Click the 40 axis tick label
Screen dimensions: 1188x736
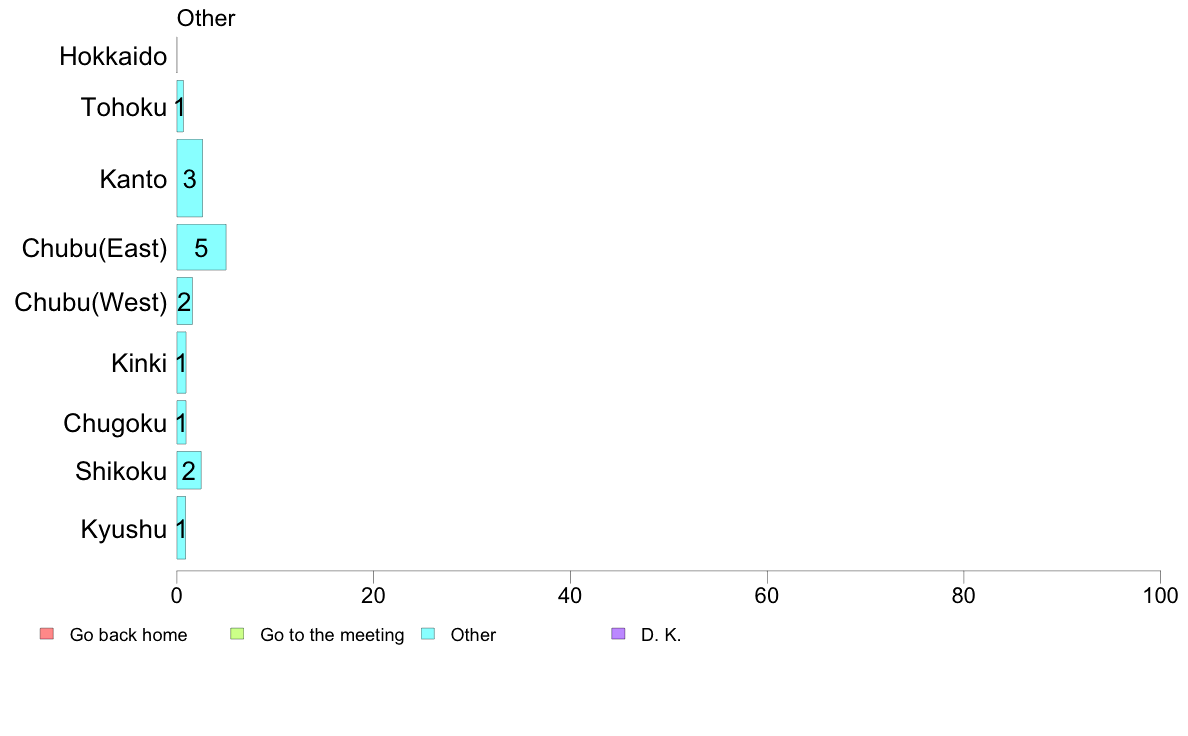point(570,596)
